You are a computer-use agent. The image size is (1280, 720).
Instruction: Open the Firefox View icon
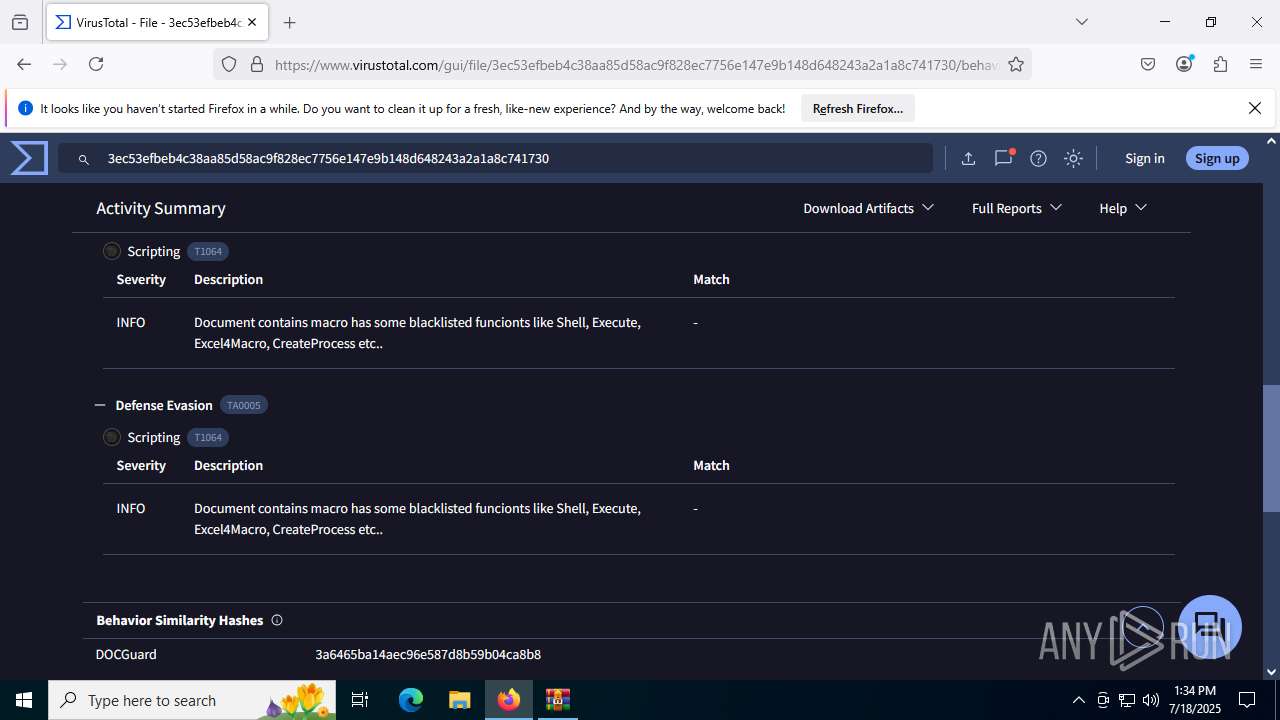[20, 22]
